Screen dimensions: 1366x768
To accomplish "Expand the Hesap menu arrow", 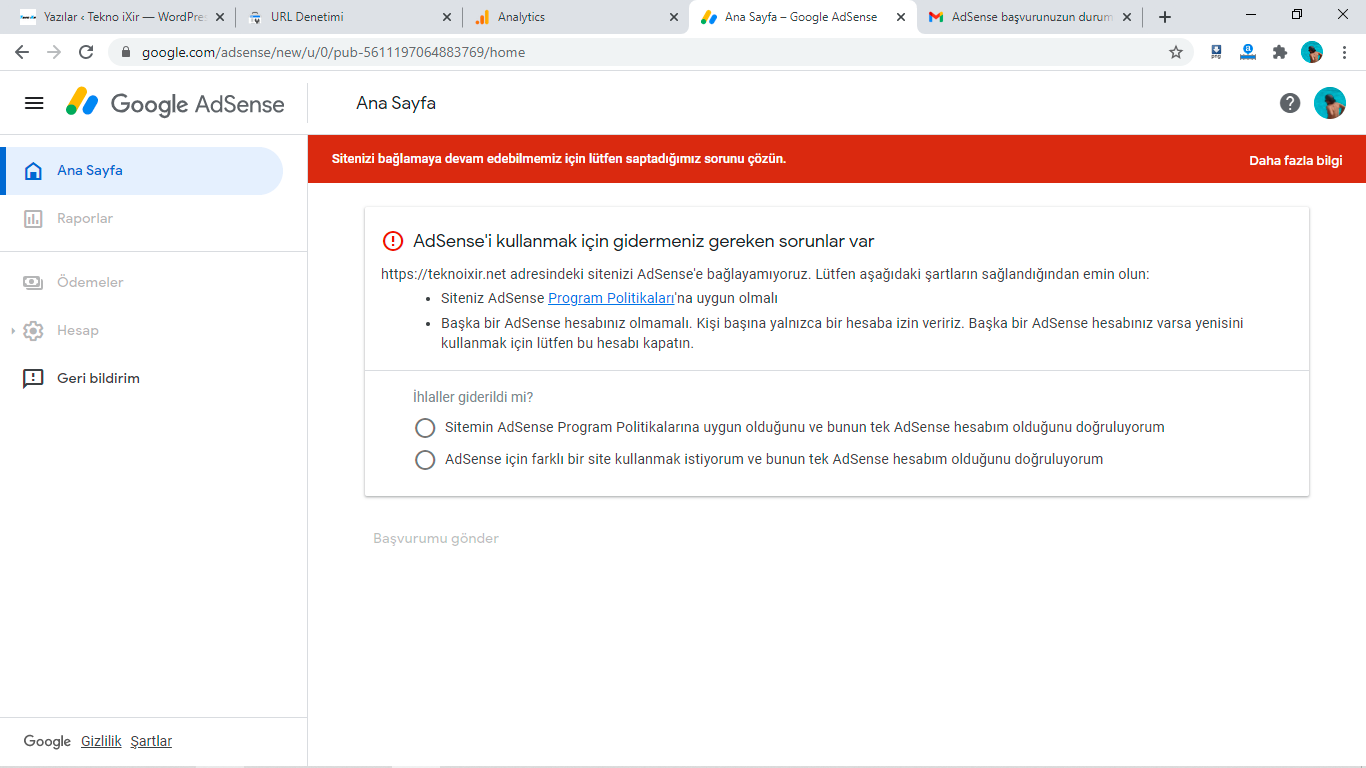I will (13, 331).
